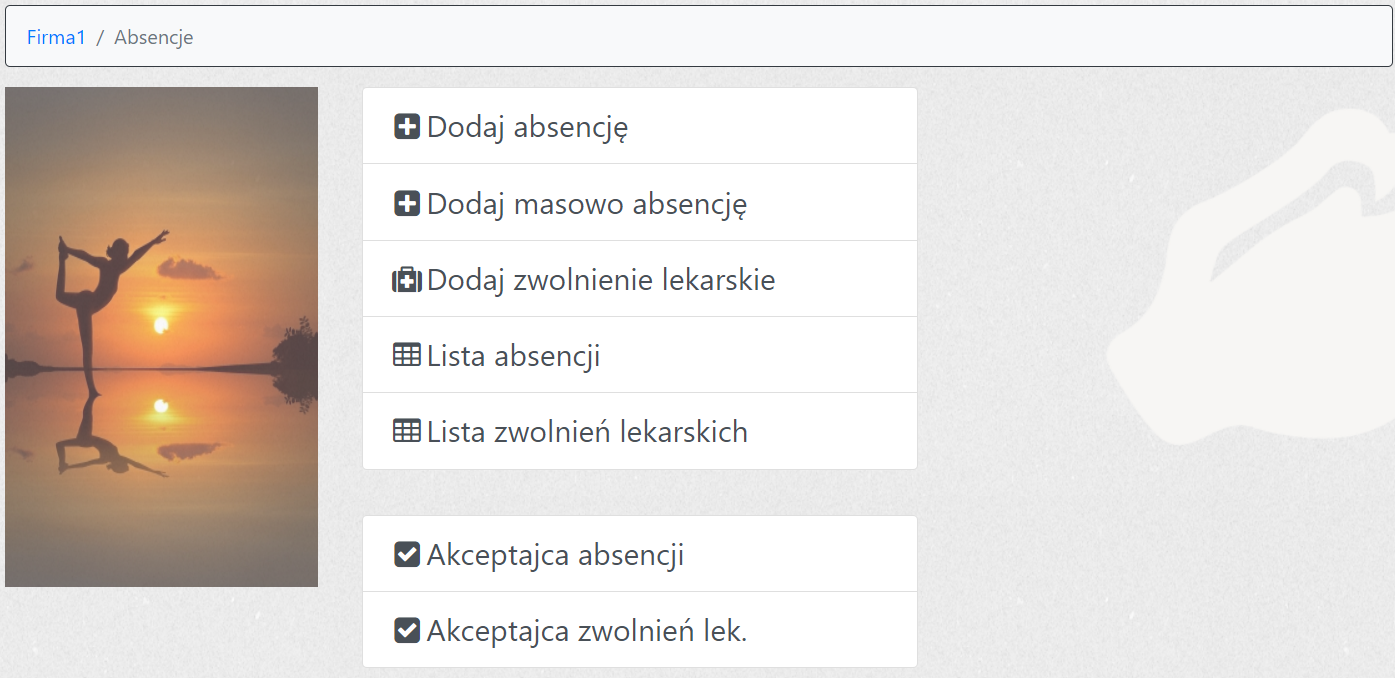This screenshot has height=678, width=1395.
Task: Open the Dodaj absencję text link
Action: (x=527, y=127)
